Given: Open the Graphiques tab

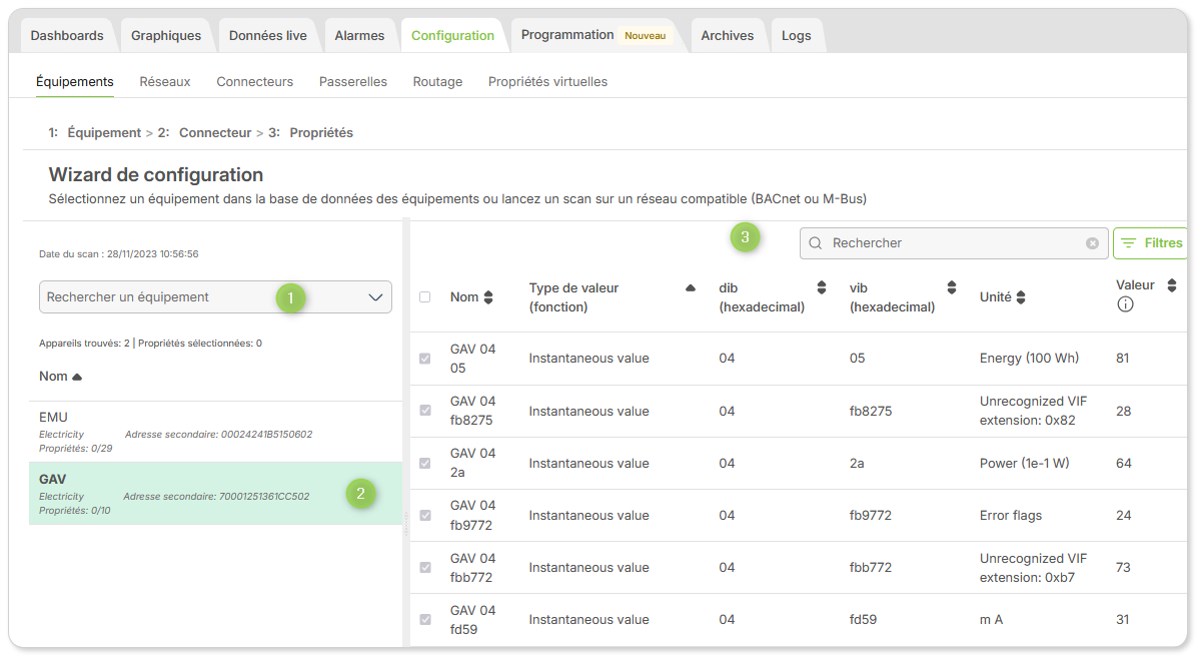Looking at the screenshot, I should click(x=166, y=35).
